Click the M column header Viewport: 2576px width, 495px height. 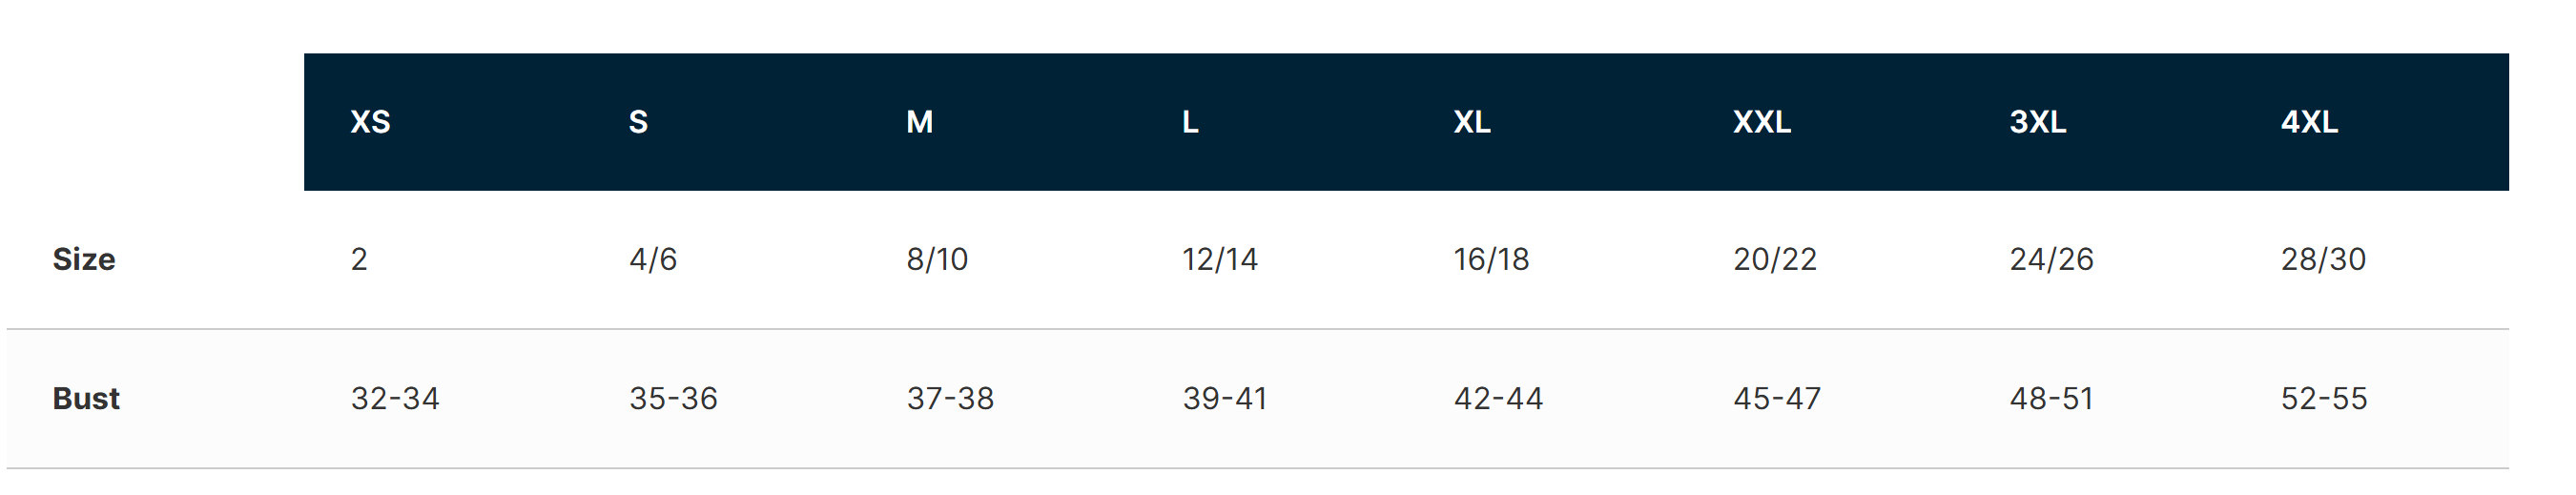pos(919,122)
